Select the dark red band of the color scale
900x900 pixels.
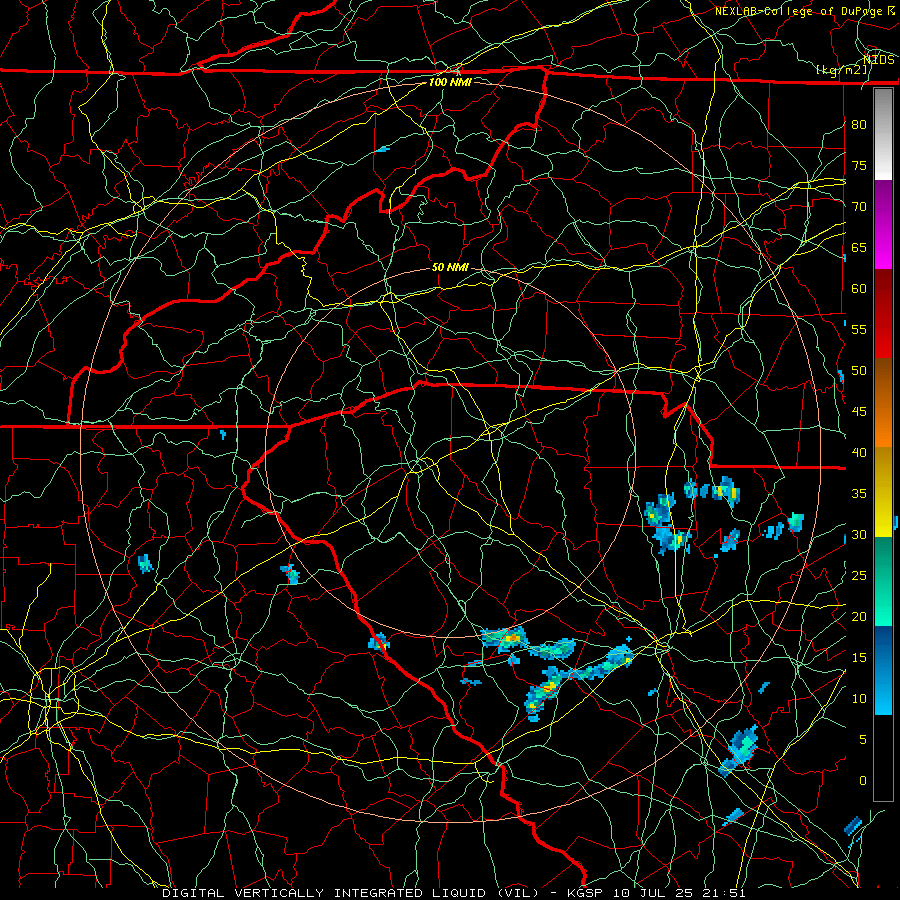(x=883, y=314)
